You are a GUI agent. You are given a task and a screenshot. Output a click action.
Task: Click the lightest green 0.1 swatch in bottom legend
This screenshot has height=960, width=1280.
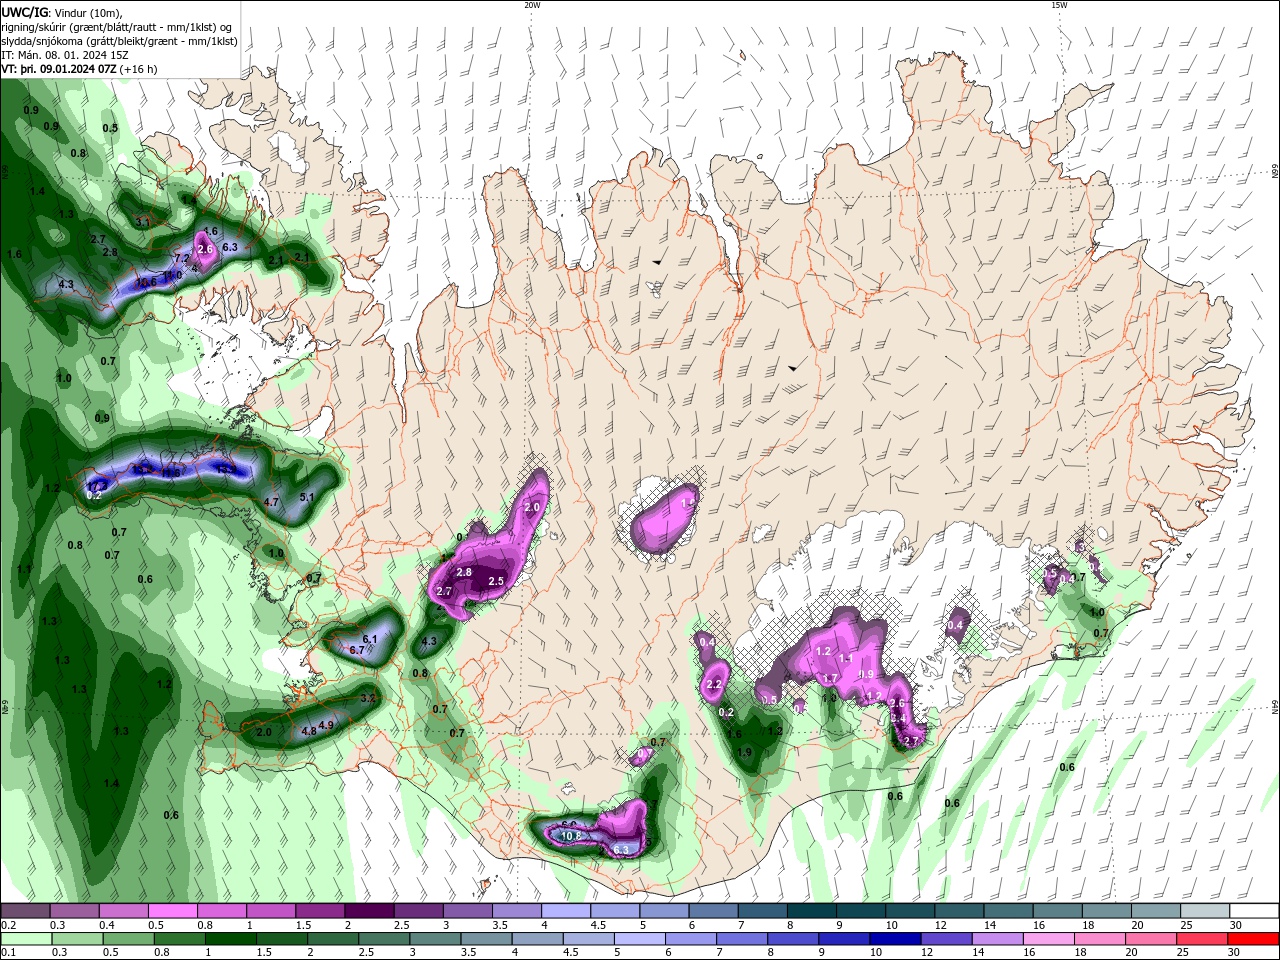(25, 939)
